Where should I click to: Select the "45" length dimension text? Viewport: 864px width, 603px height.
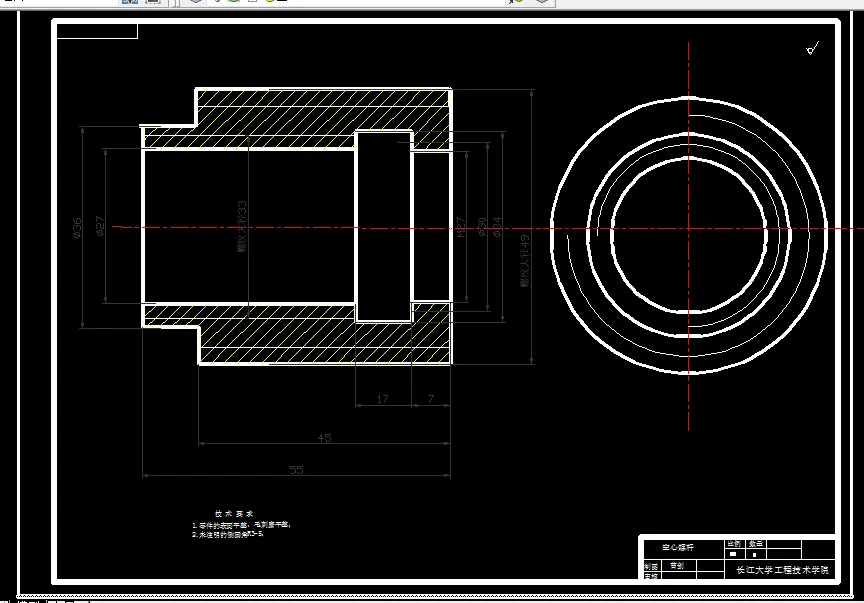[325, 438]
